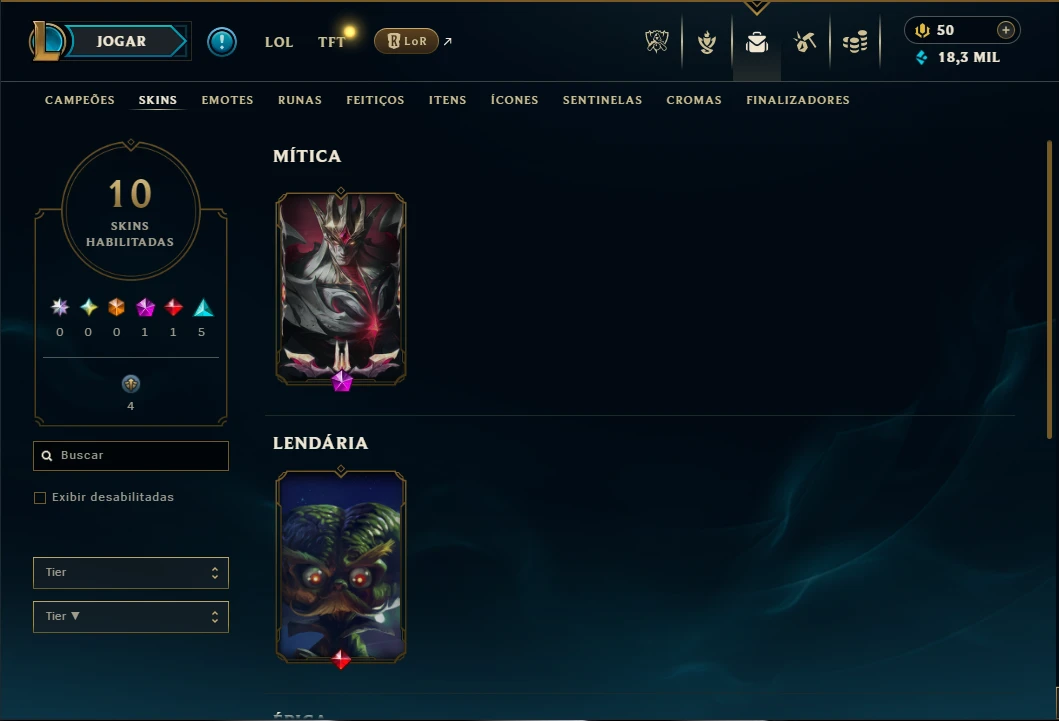Enable the Exibir desabilitadas checkbox
Viewport: 1059px width, 721px height.
[x=40, y=498]
